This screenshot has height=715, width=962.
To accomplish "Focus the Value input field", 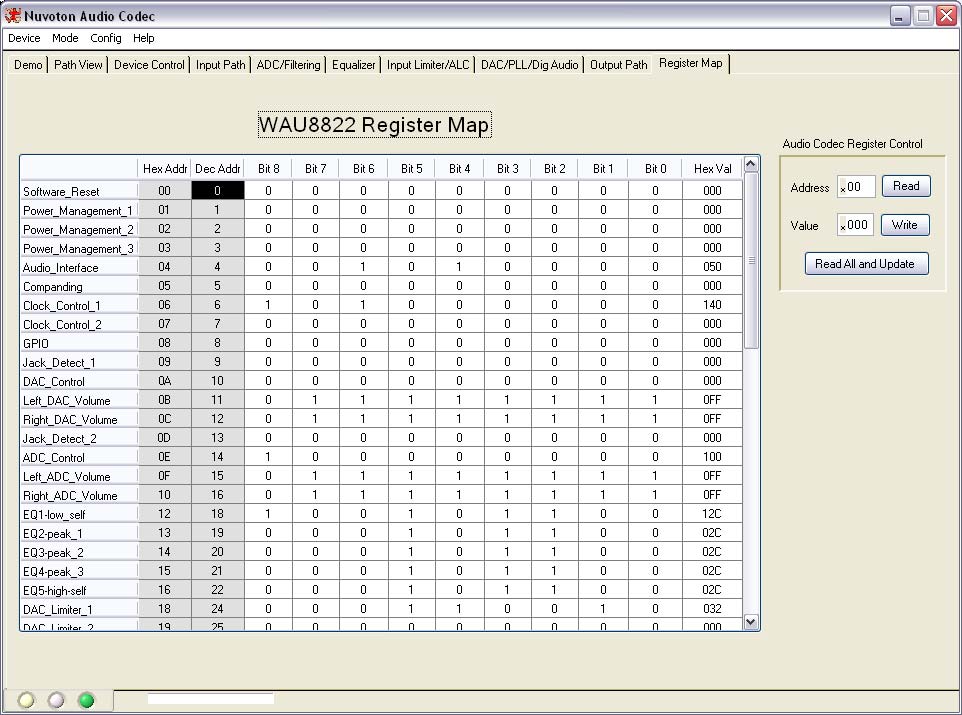I will click(x=857, y=225).
